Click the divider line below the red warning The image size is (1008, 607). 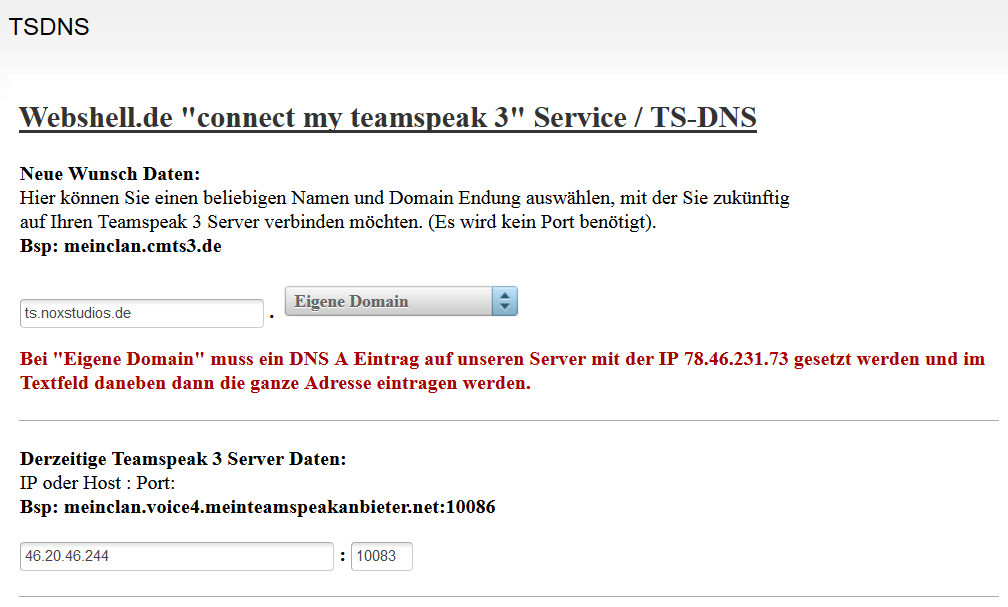click(508, 421)
